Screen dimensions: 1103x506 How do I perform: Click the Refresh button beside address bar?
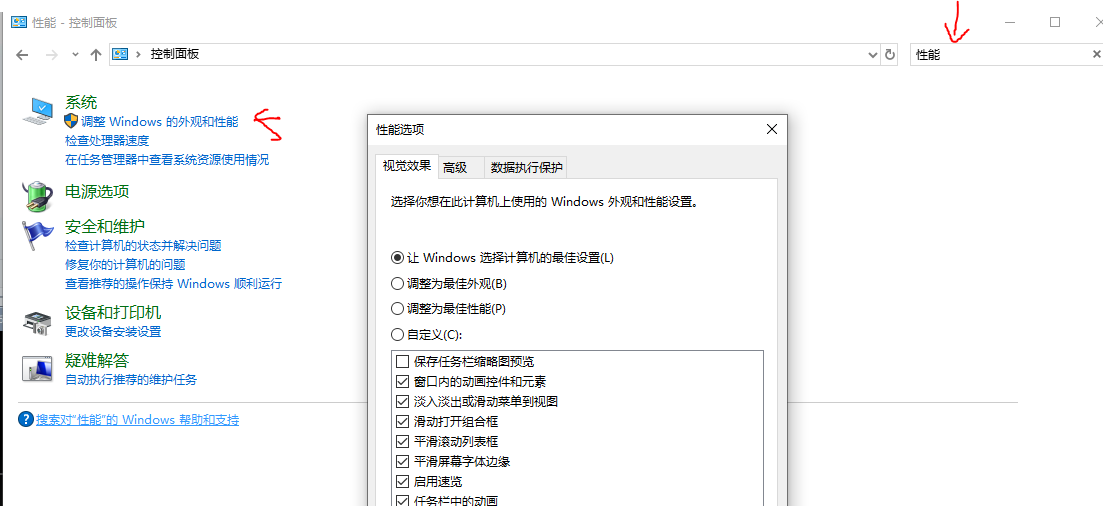pyautogui.click(x=890, y=55)
